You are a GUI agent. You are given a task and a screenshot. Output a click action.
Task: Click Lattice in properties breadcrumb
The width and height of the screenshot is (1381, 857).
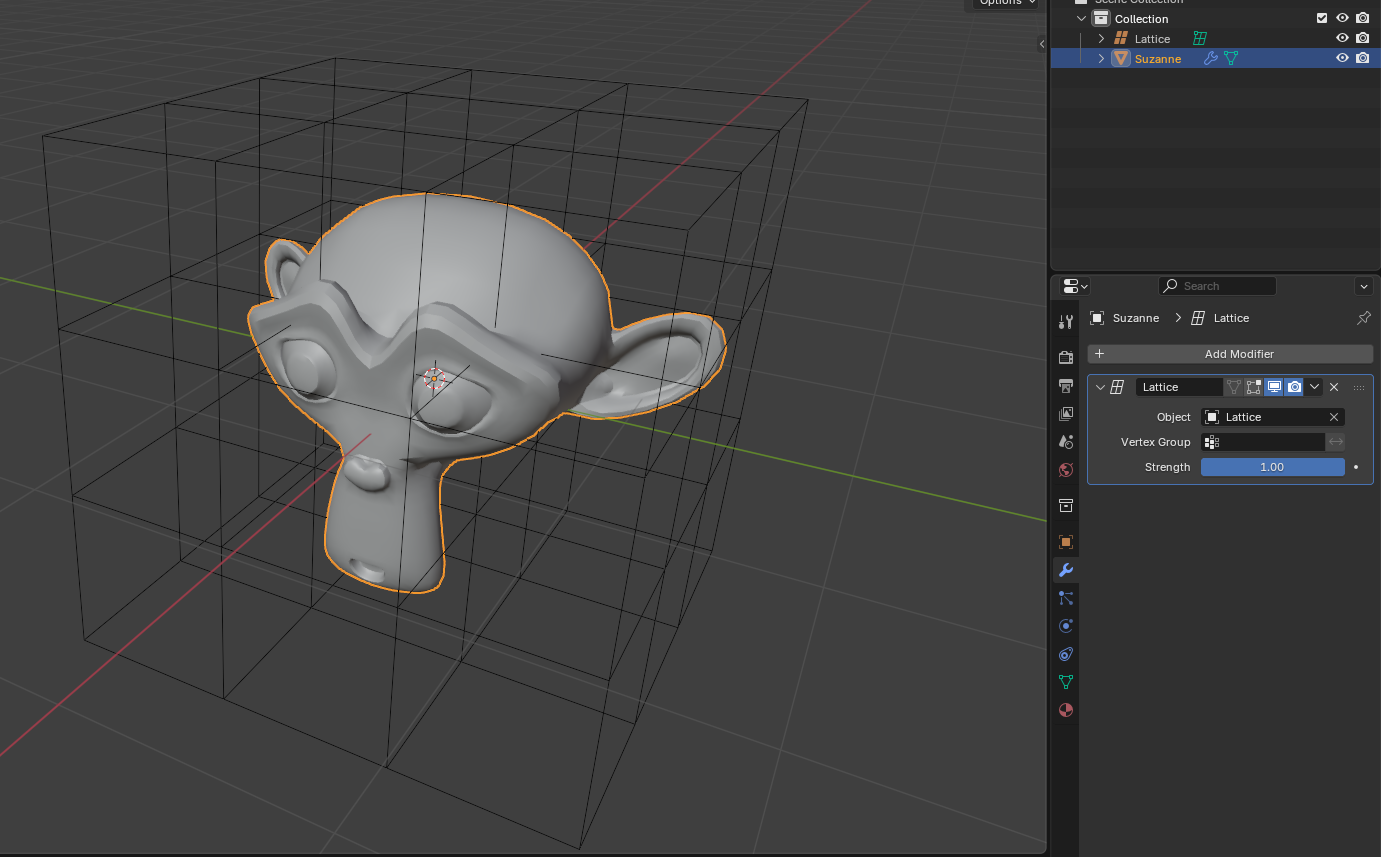[x=1231, y=318]
